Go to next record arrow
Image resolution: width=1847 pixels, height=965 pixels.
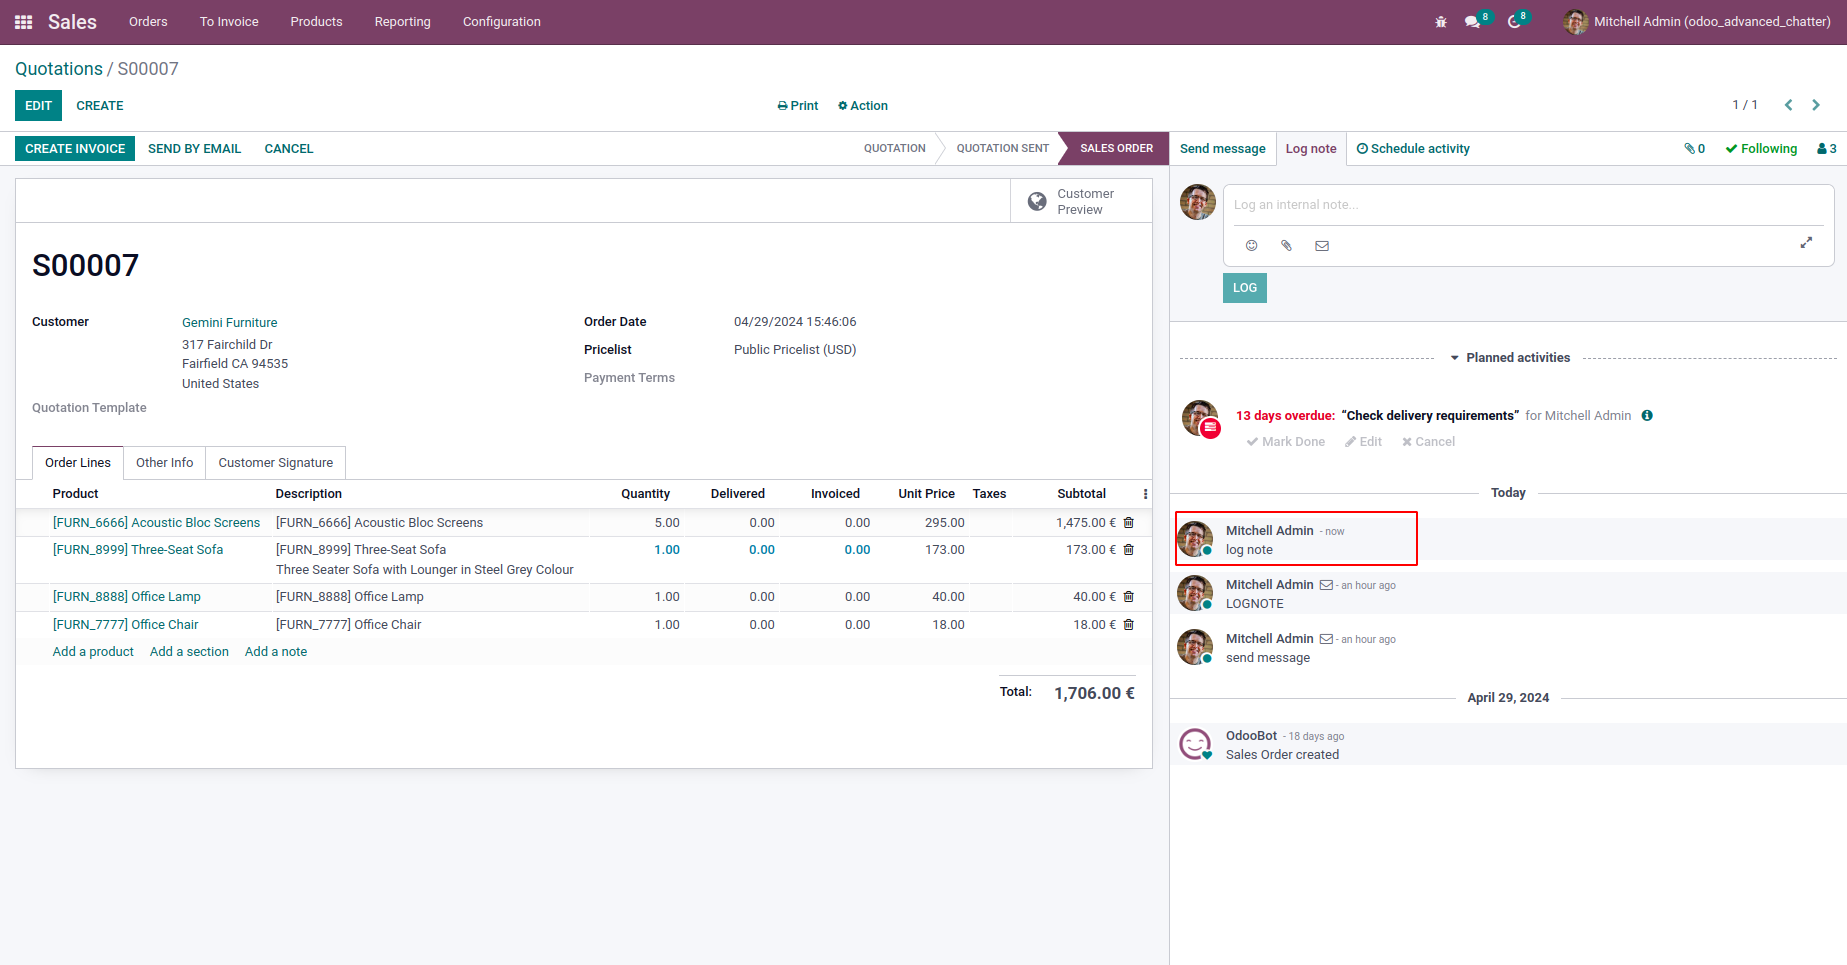click(1816, 105)
